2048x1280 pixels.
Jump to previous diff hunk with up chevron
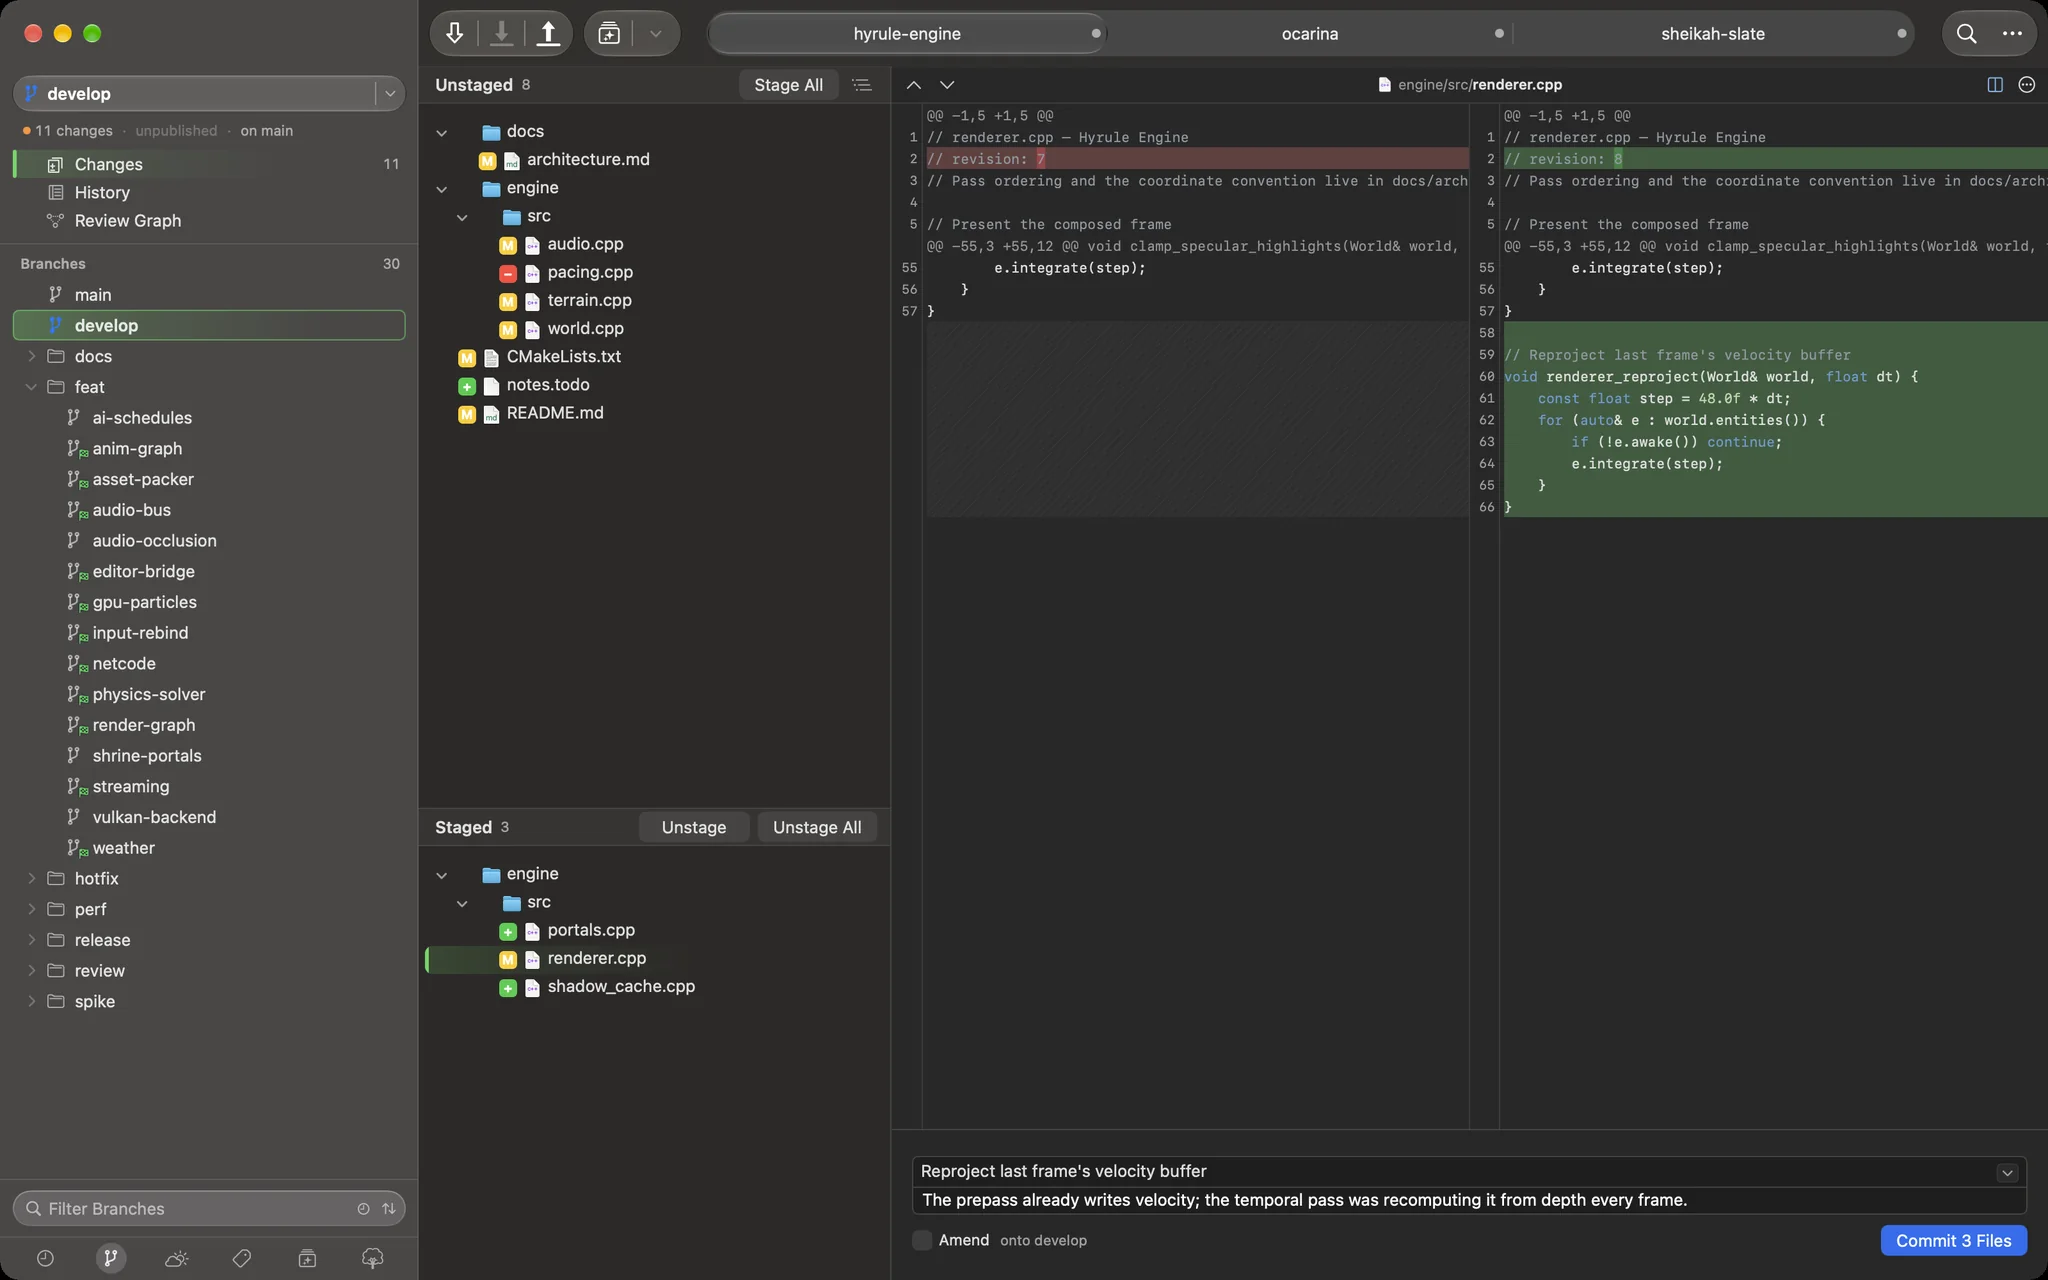pyautogui.click(x=913, y=85)
